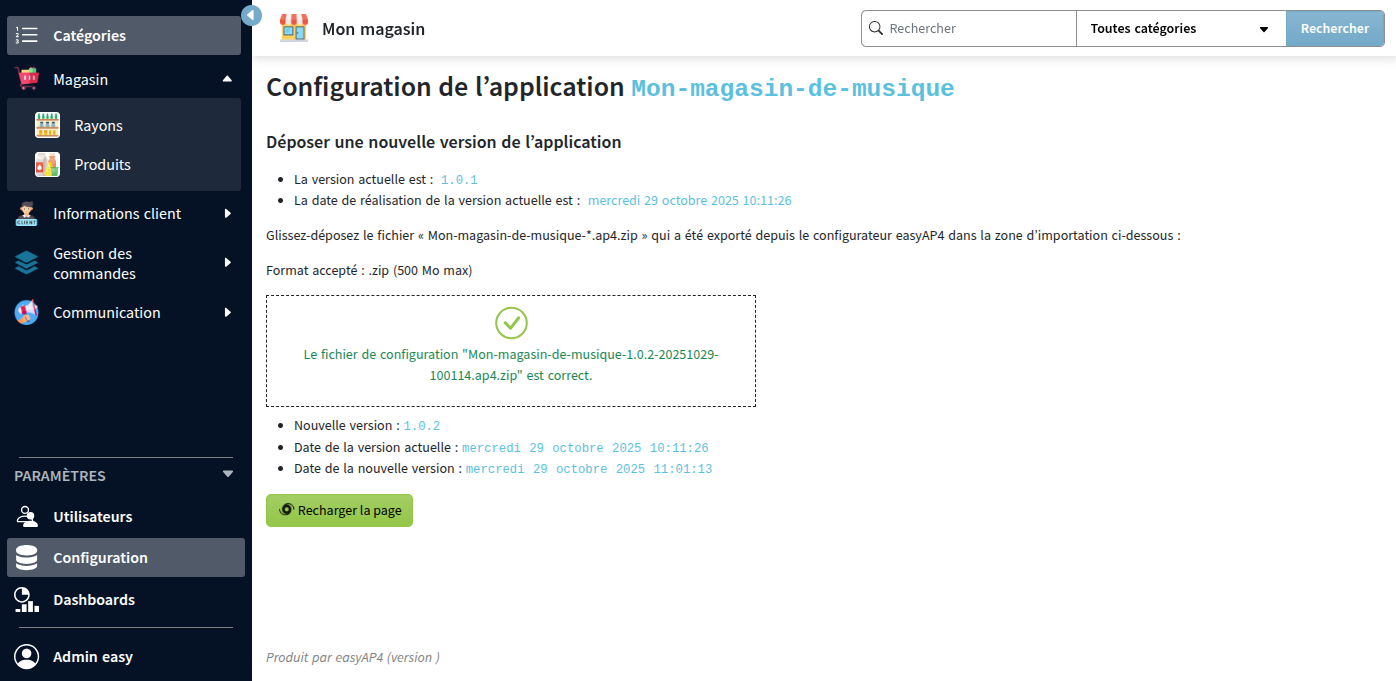
Task: Select the Informations client icon
Action: (27, 213)
